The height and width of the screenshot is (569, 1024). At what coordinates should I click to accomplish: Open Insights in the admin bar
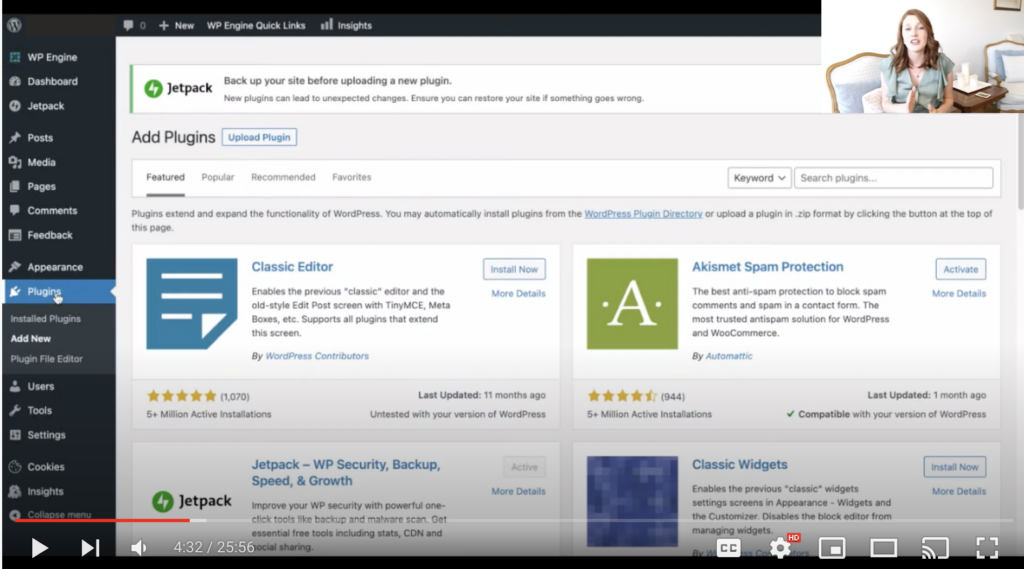tap(346, 25)
